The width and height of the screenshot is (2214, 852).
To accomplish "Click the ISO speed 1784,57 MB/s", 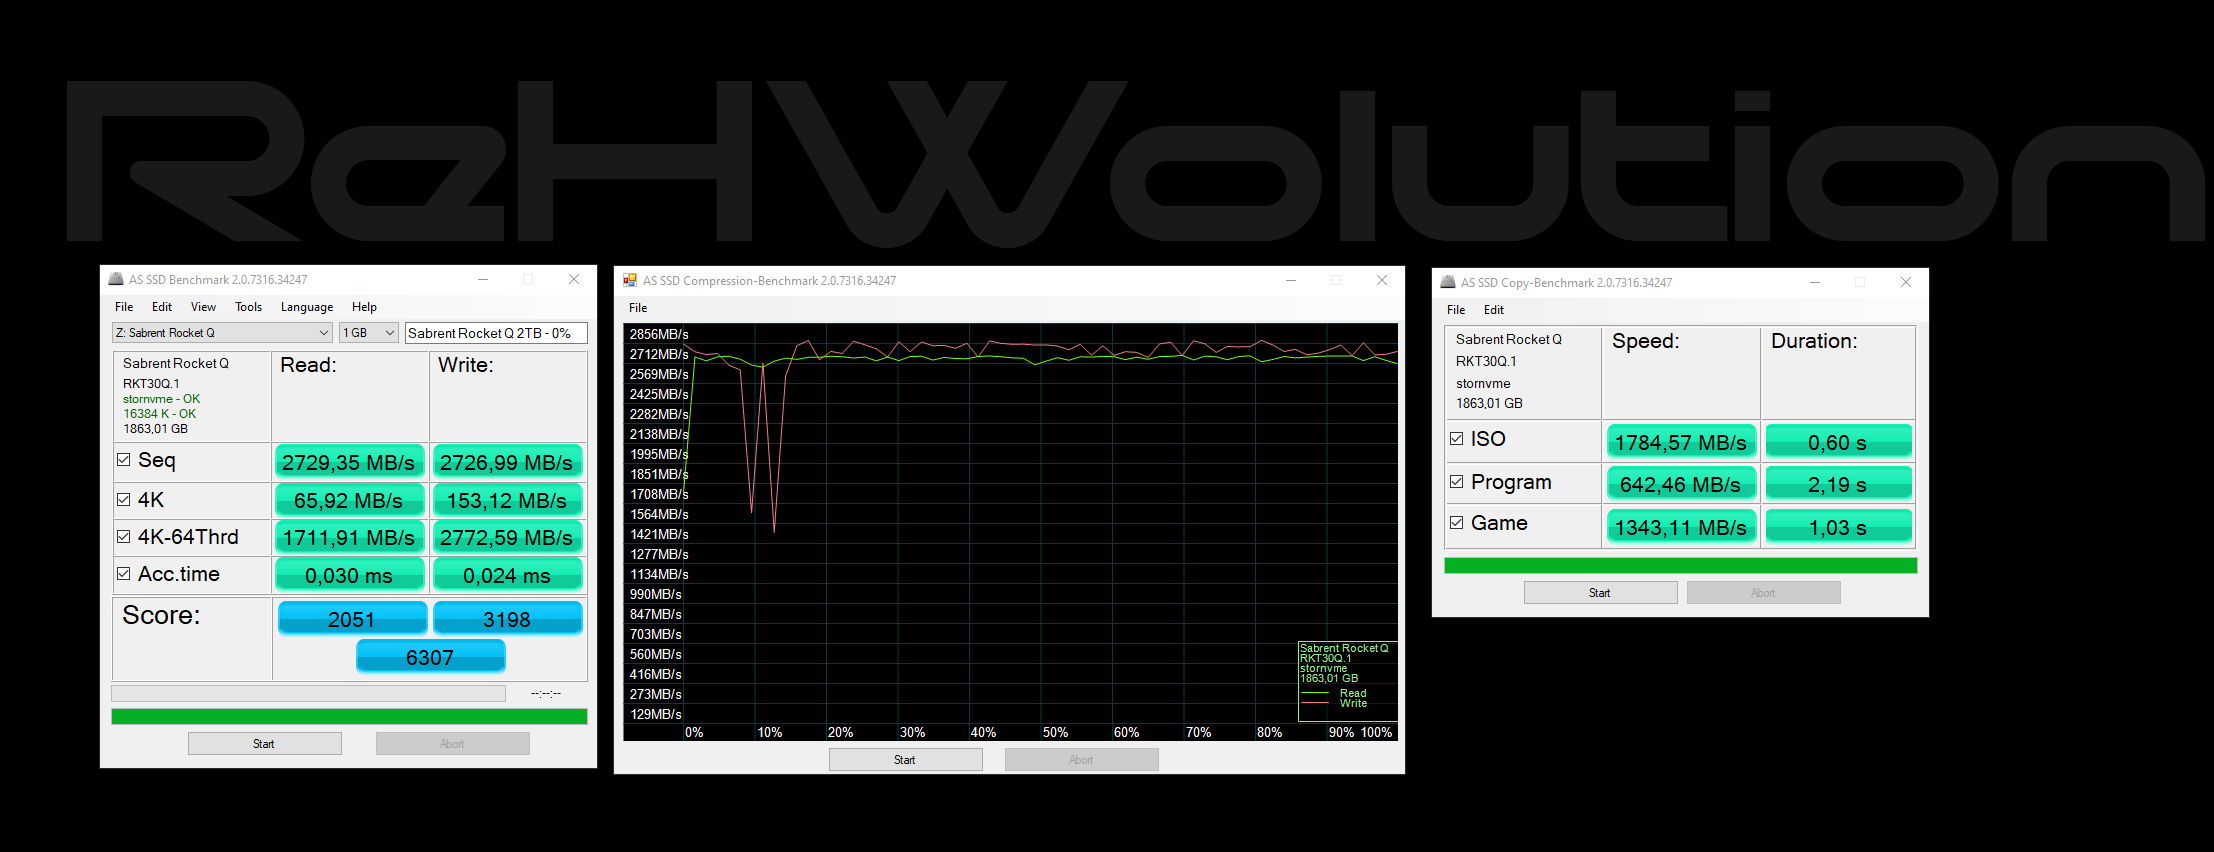I will tap(1681, 442).
